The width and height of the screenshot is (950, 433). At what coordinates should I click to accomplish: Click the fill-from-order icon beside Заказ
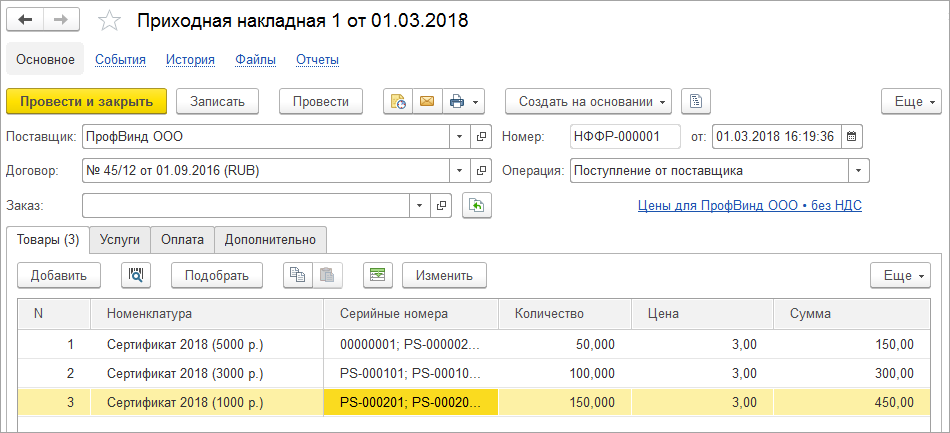point(477,205)
